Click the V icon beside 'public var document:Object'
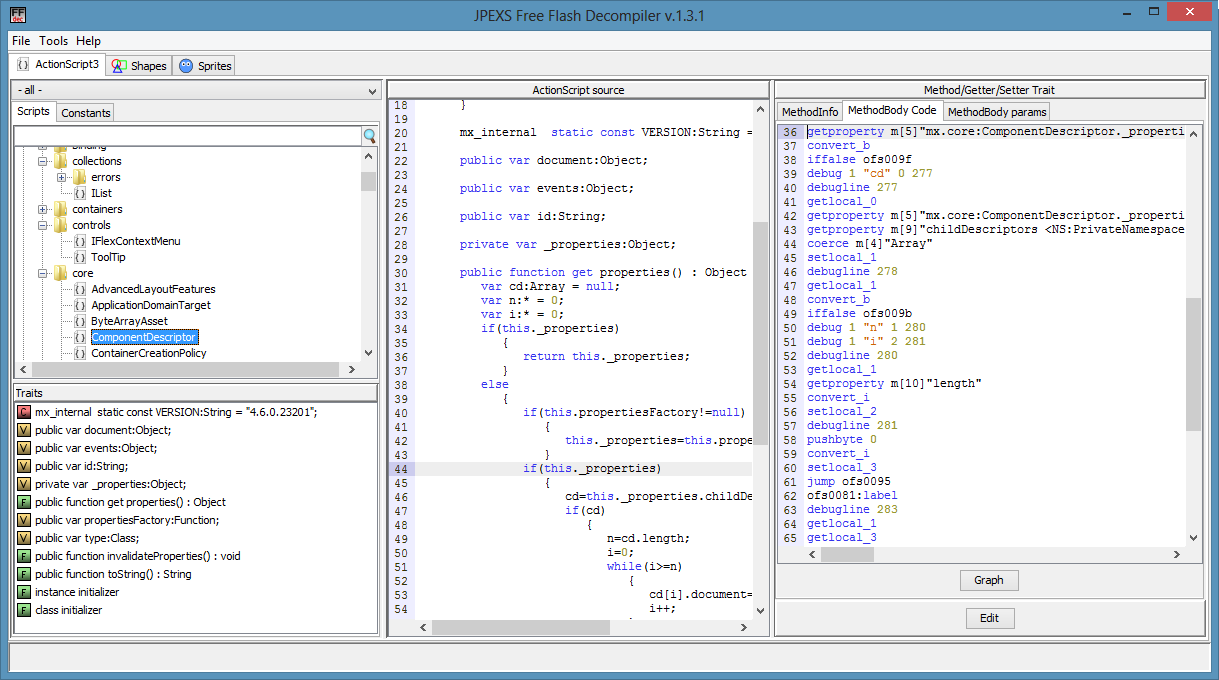The width and height of the screenshot is (1219, 680). click(x=24, y=430)
